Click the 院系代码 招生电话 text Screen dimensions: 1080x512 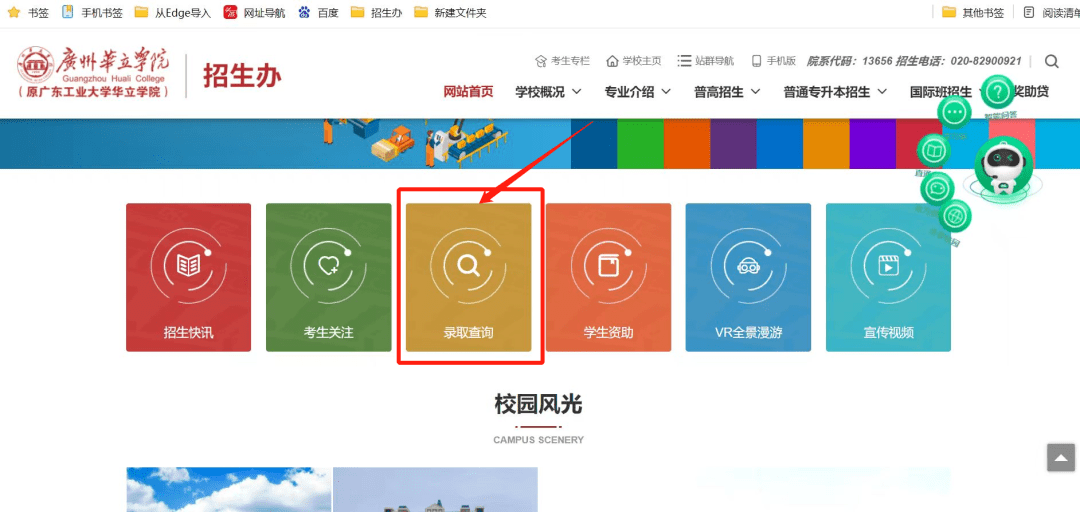pos(913,61)
